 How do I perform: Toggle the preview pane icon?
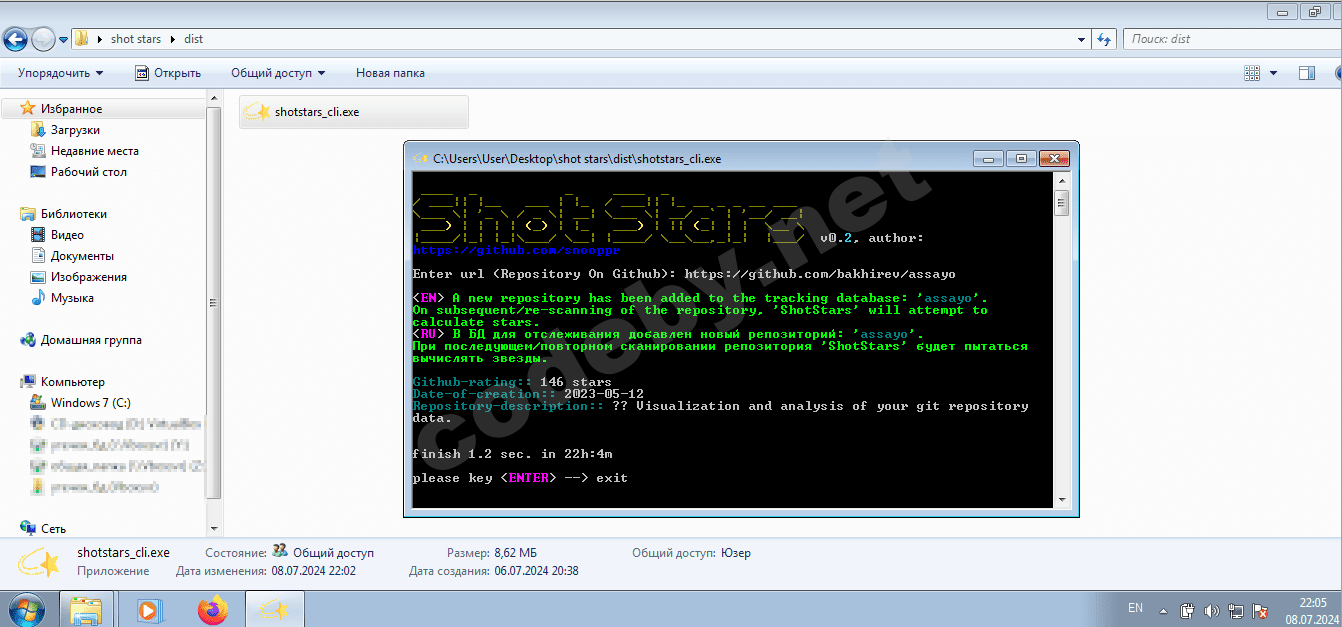(x=1306, y=73)
